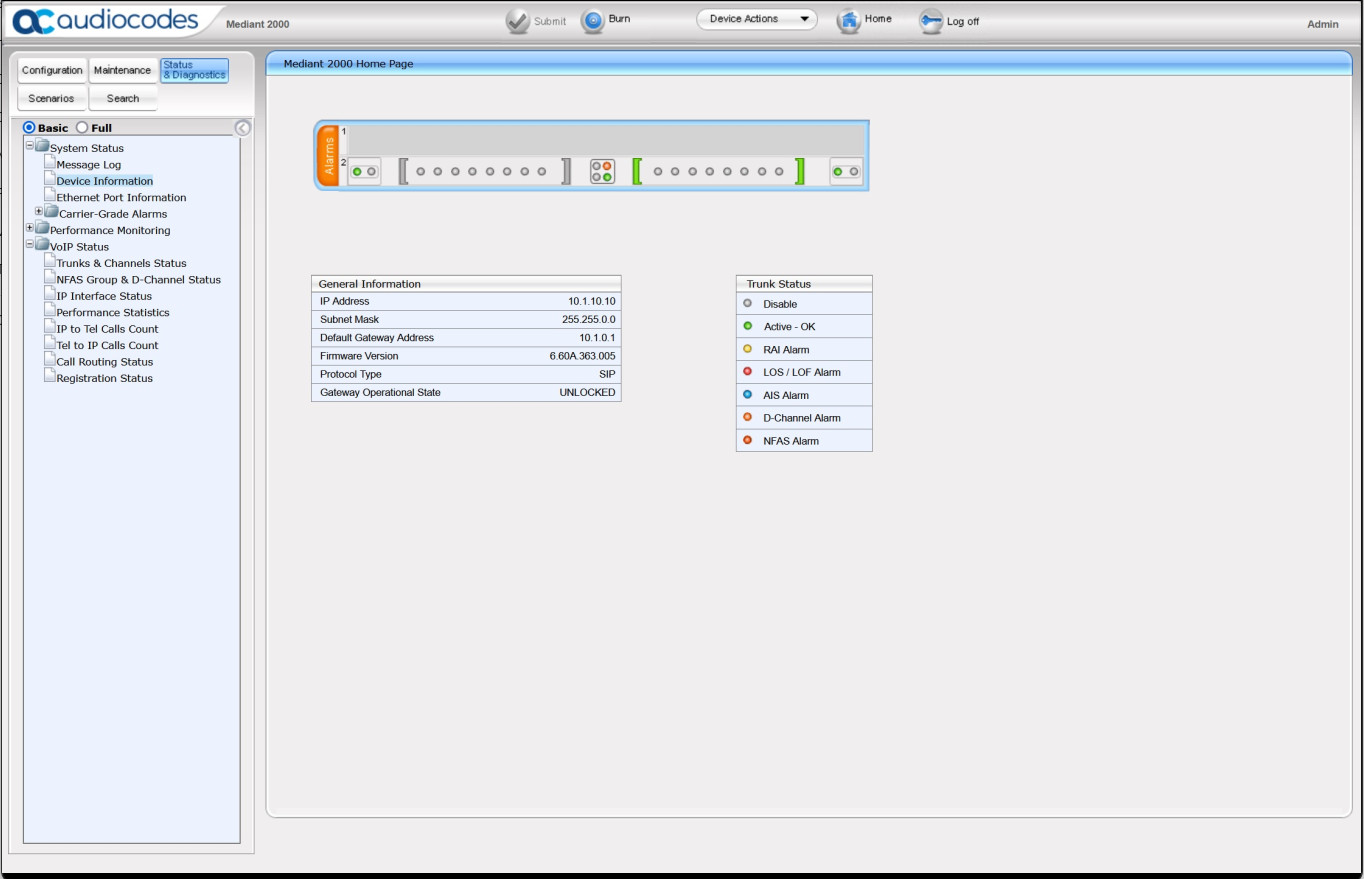The image size is (1364, 879).
Task: Expand the Carrier-Grade Alarms node
Action: [x=39, y=212]
